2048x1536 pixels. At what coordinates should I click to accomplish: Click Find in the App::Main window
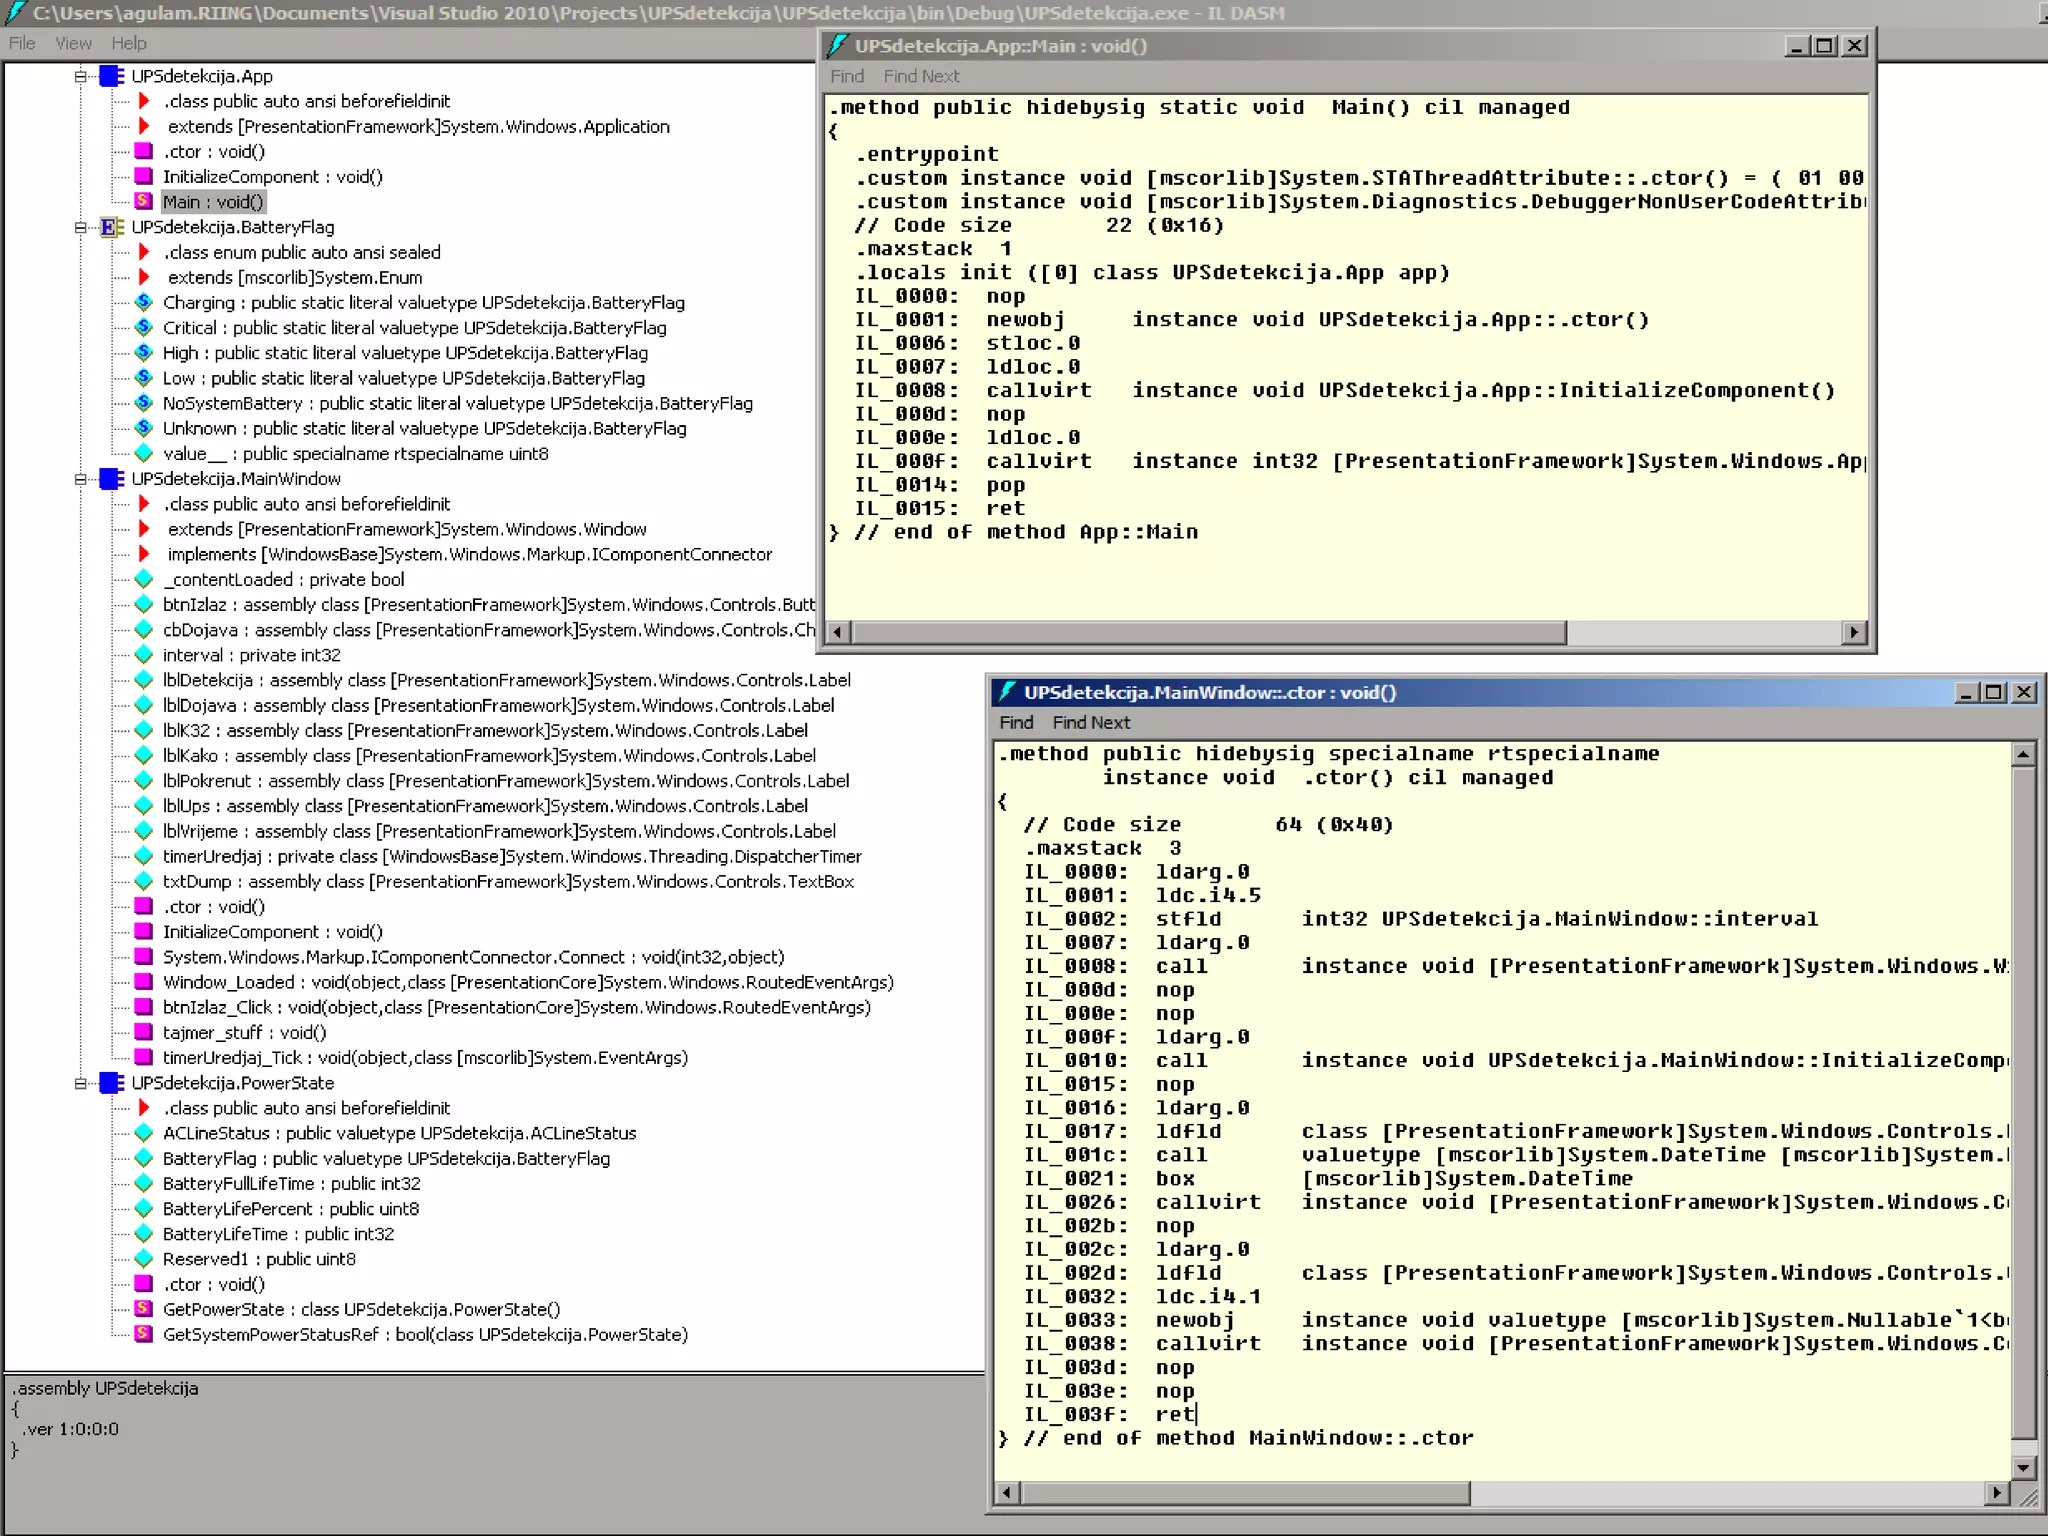[846, 76]
